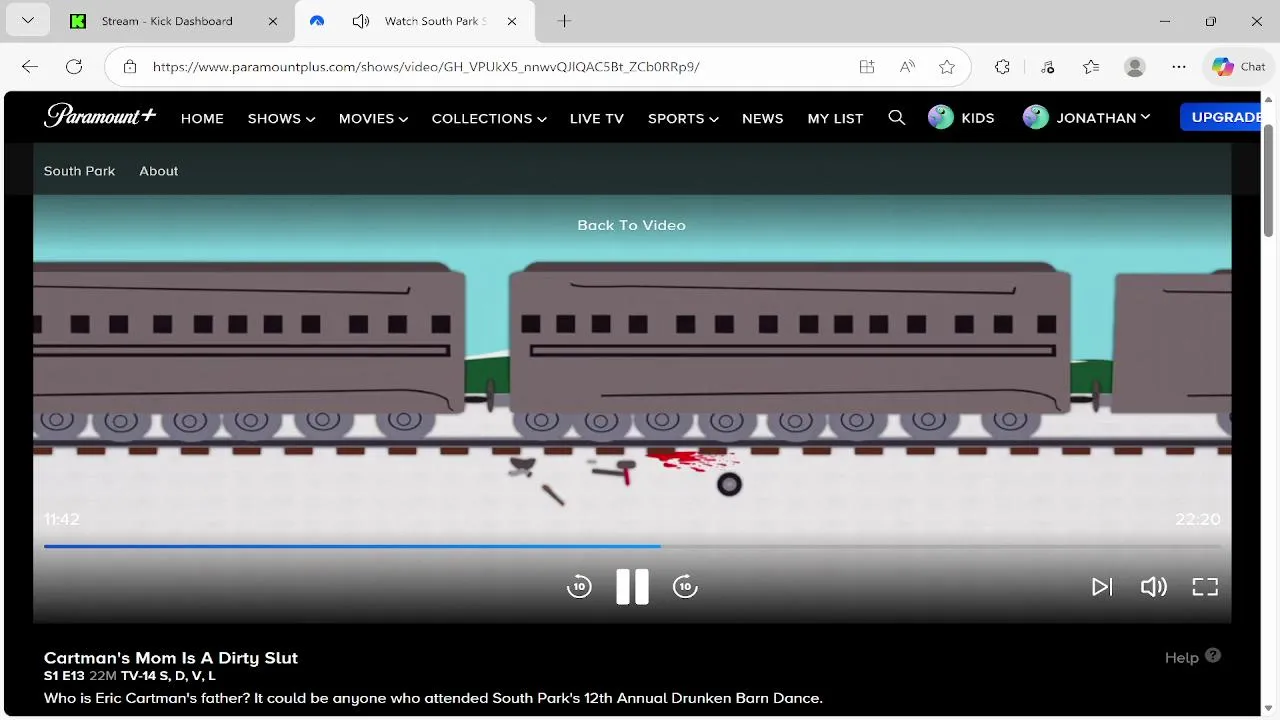Click the KIDS label text
Viewport: 1280px width, 720px height.
point(977,118)
